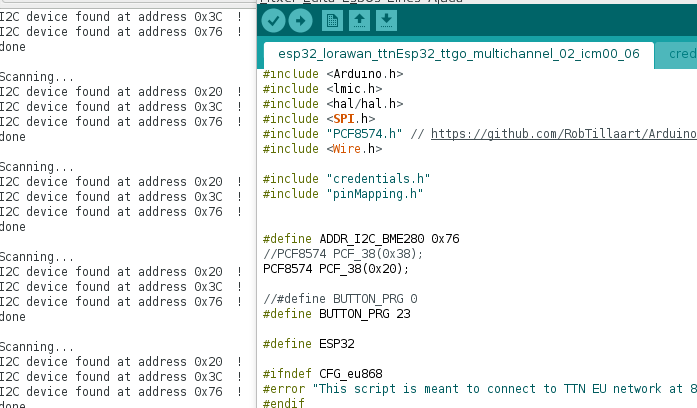
Task: Click the PCF8574 PCF_38(0x20); line
Action: point(336,269)
